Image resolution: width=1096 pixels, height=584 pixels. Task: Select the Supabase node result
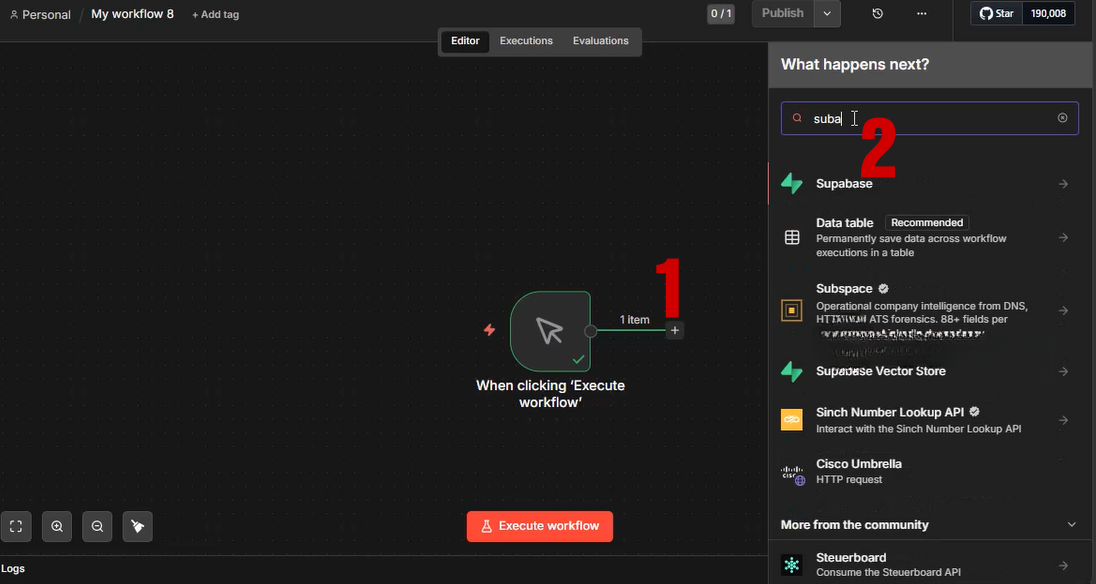(932, 184)
